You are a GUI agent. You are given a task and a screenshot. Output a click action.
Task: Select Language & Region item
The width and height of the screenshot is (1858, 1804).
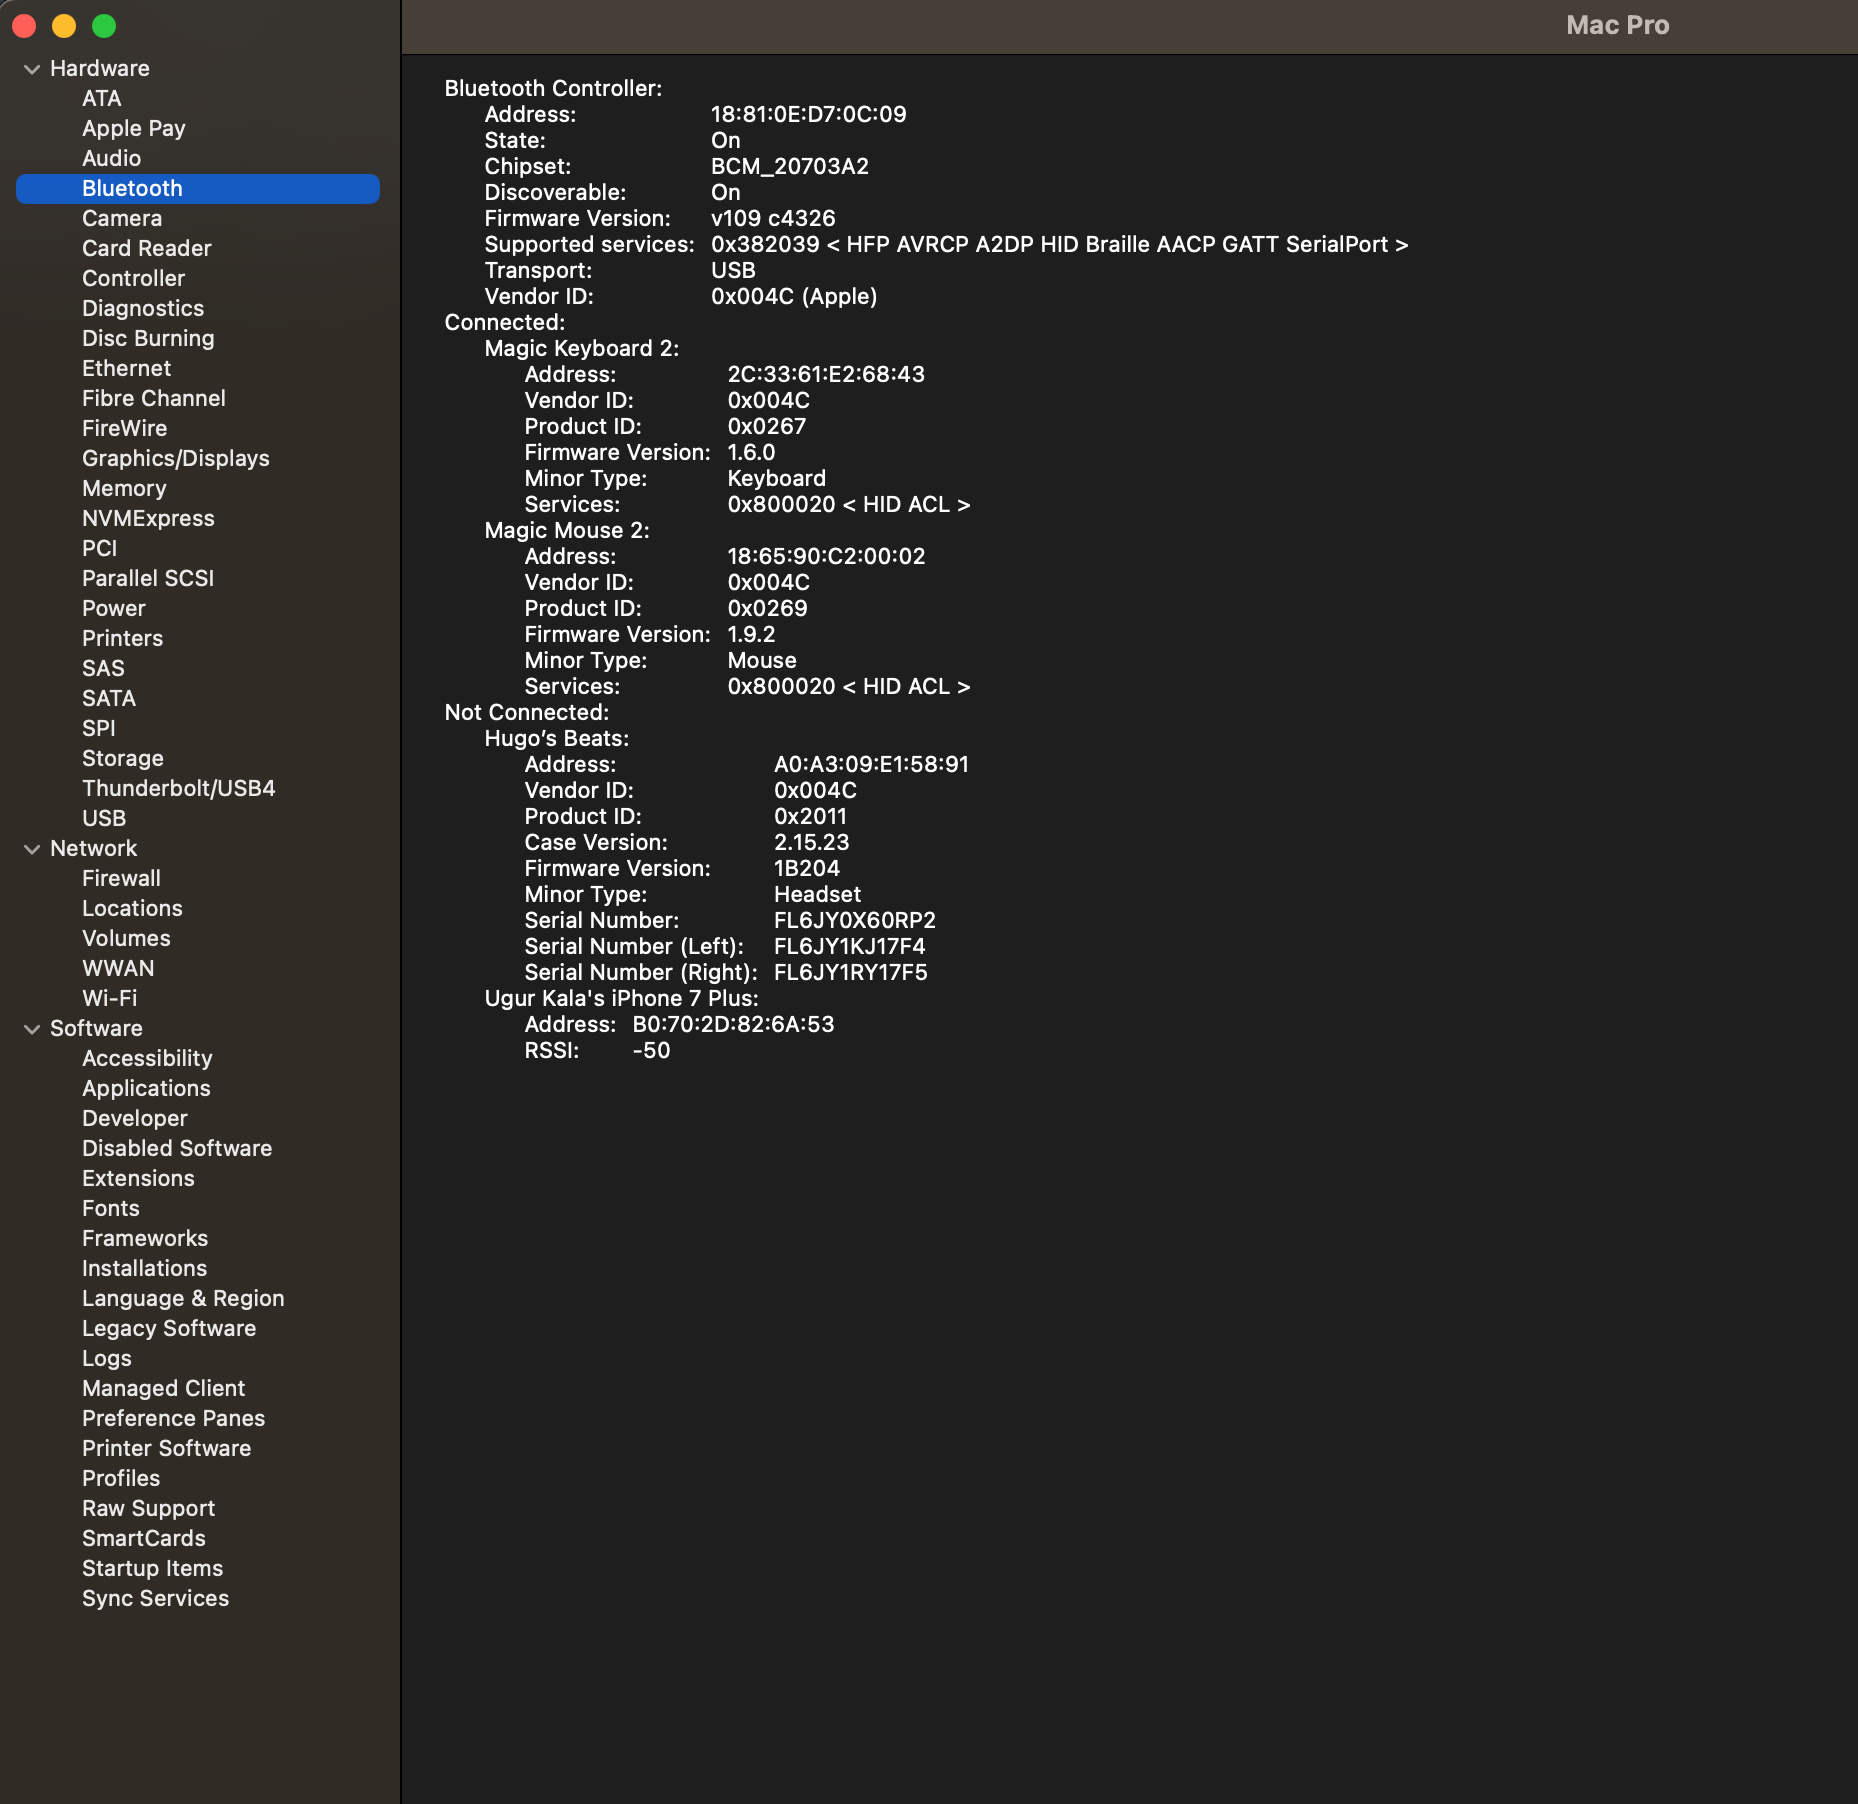pos(183,1298)
